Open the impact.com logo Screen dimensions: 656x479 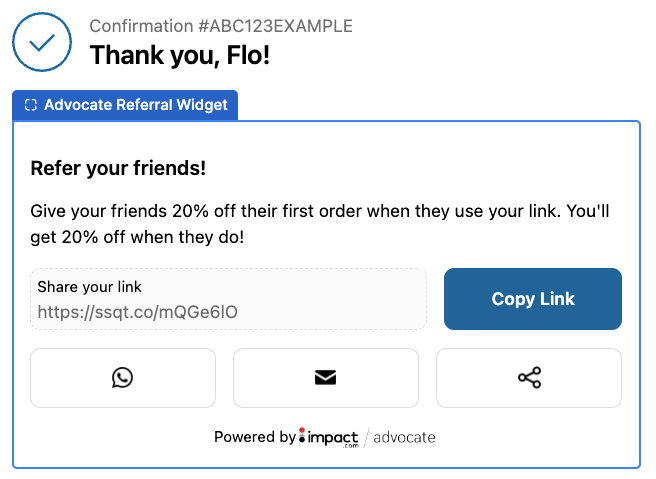pyautogui.click(x=330, y=437)
